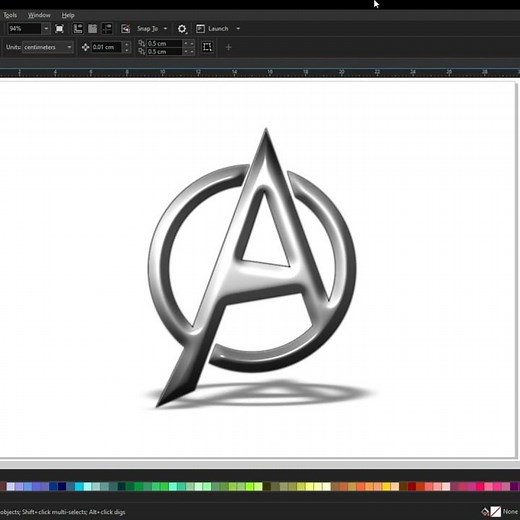Pick the bright lime green palette swatch
520x520 pixels.
coord(250,486)
